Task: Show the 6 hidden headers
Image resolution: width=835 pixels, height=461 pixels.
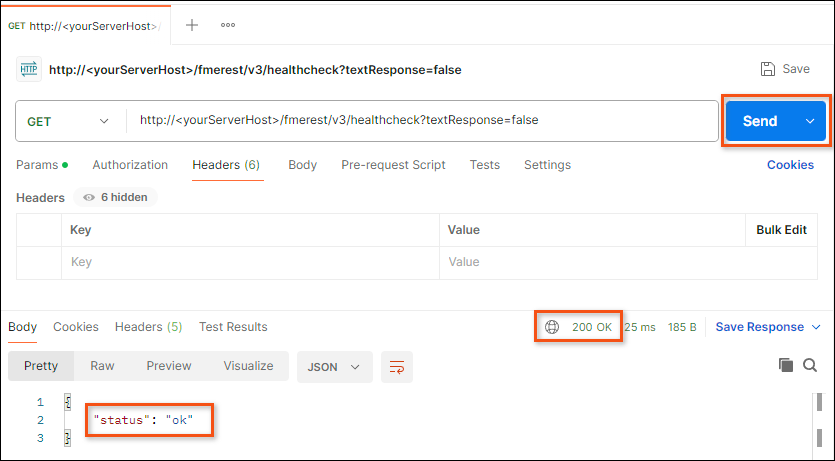Action: [115, 198]
